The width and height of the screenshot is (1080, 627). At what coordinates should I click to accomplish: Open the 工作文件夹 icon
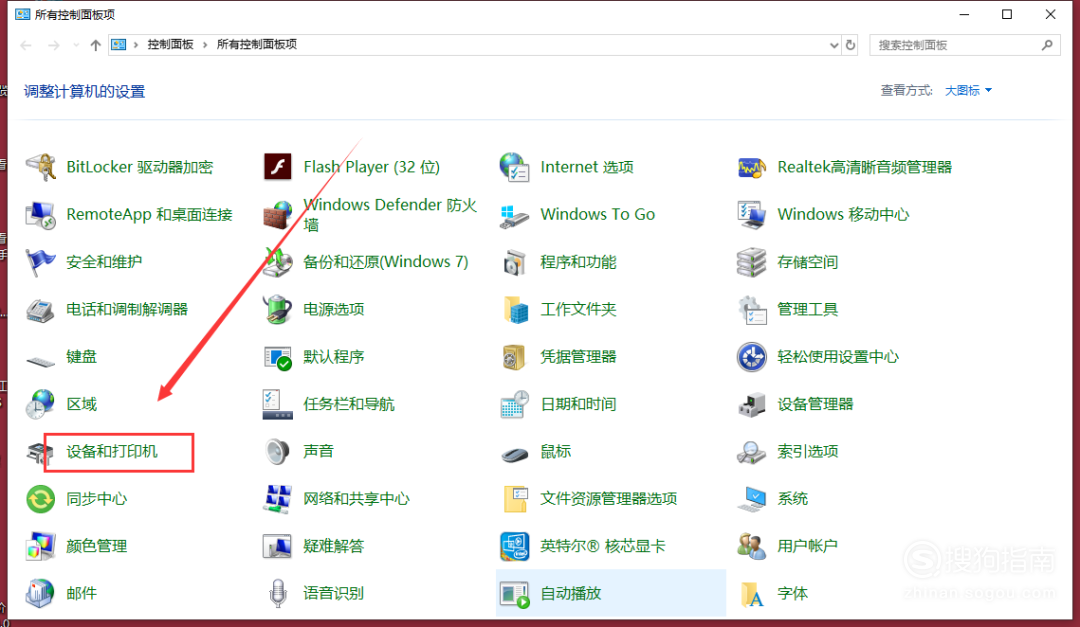click(515, 310)
